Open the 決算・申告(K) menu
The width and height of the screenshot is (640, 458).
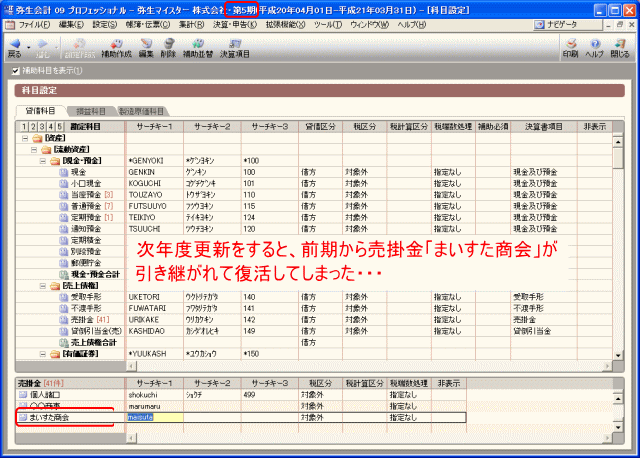(x=235, y=25)
